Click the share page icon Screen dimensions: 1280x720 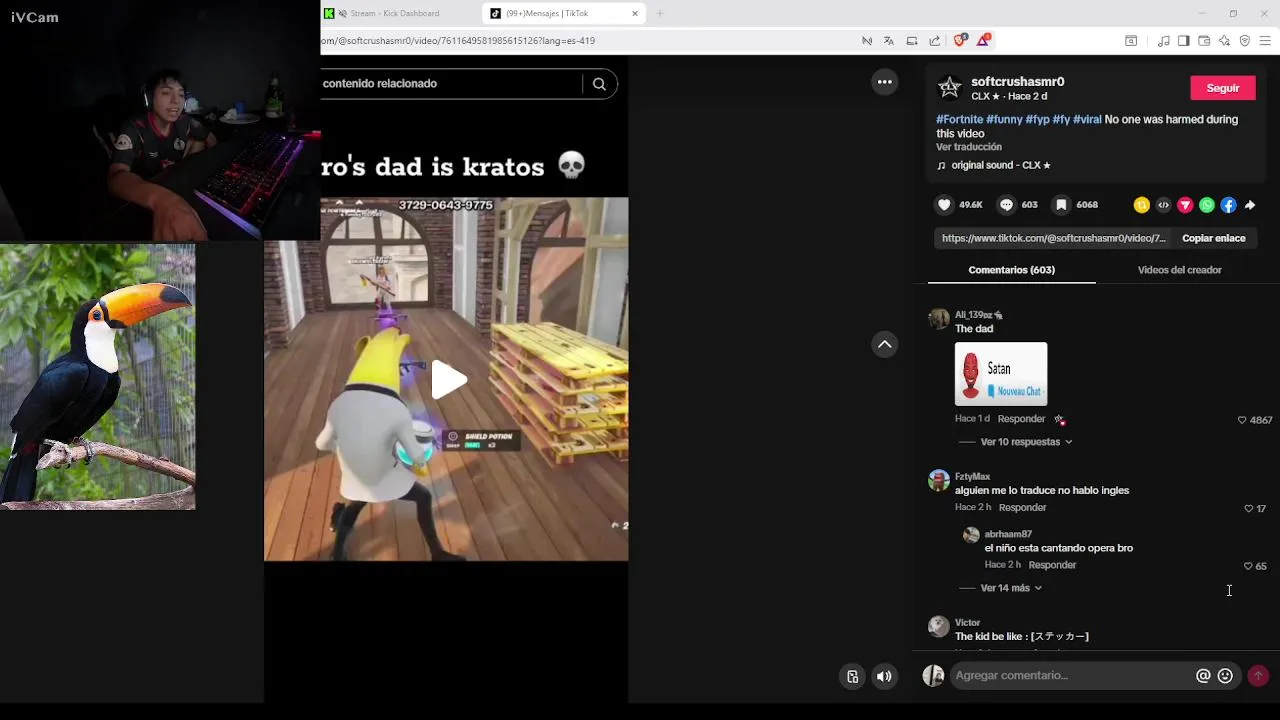(x=934, y=41)
